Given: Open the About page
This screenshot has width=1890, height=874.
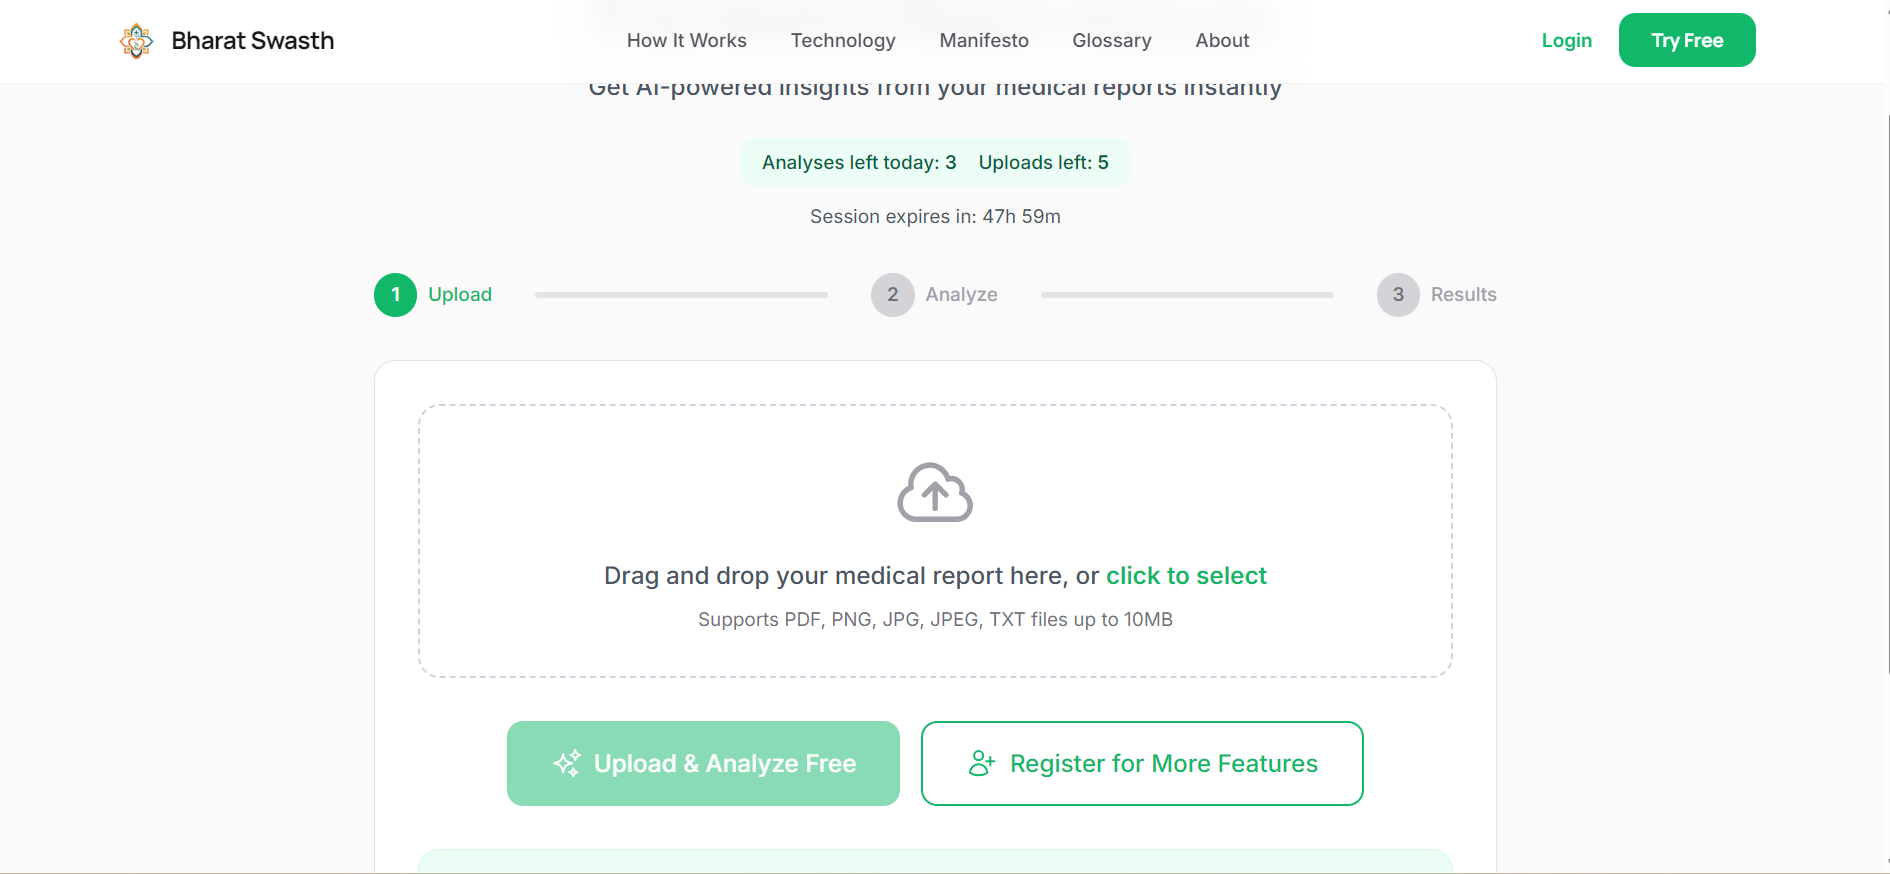Looking at the screenshot, I should (1222, 41).
